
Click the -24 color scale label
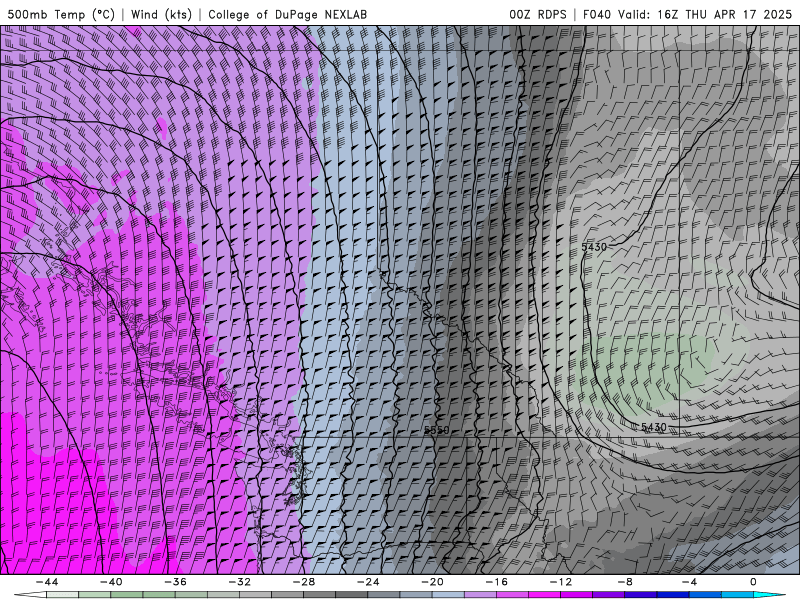point(368,582)
